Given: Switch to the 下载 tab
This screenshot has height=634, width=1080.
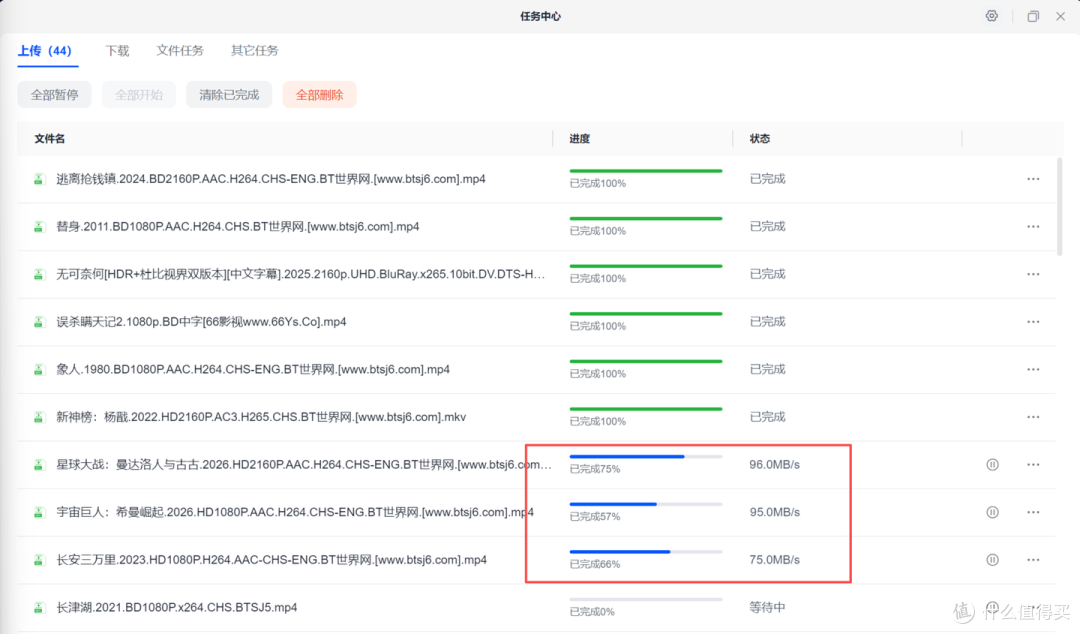Looking at the screenshot, I should (x=117, y=51).
